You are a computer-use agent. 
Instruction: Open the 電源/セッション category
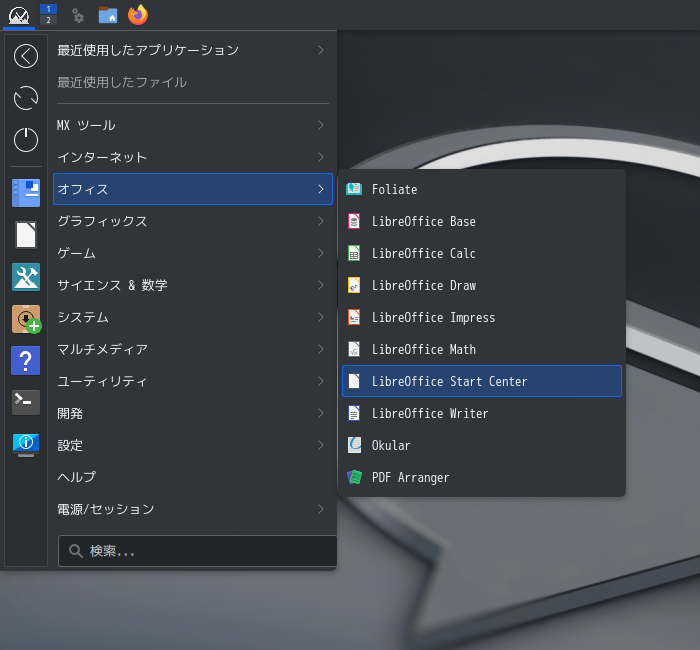pos(193,509)
